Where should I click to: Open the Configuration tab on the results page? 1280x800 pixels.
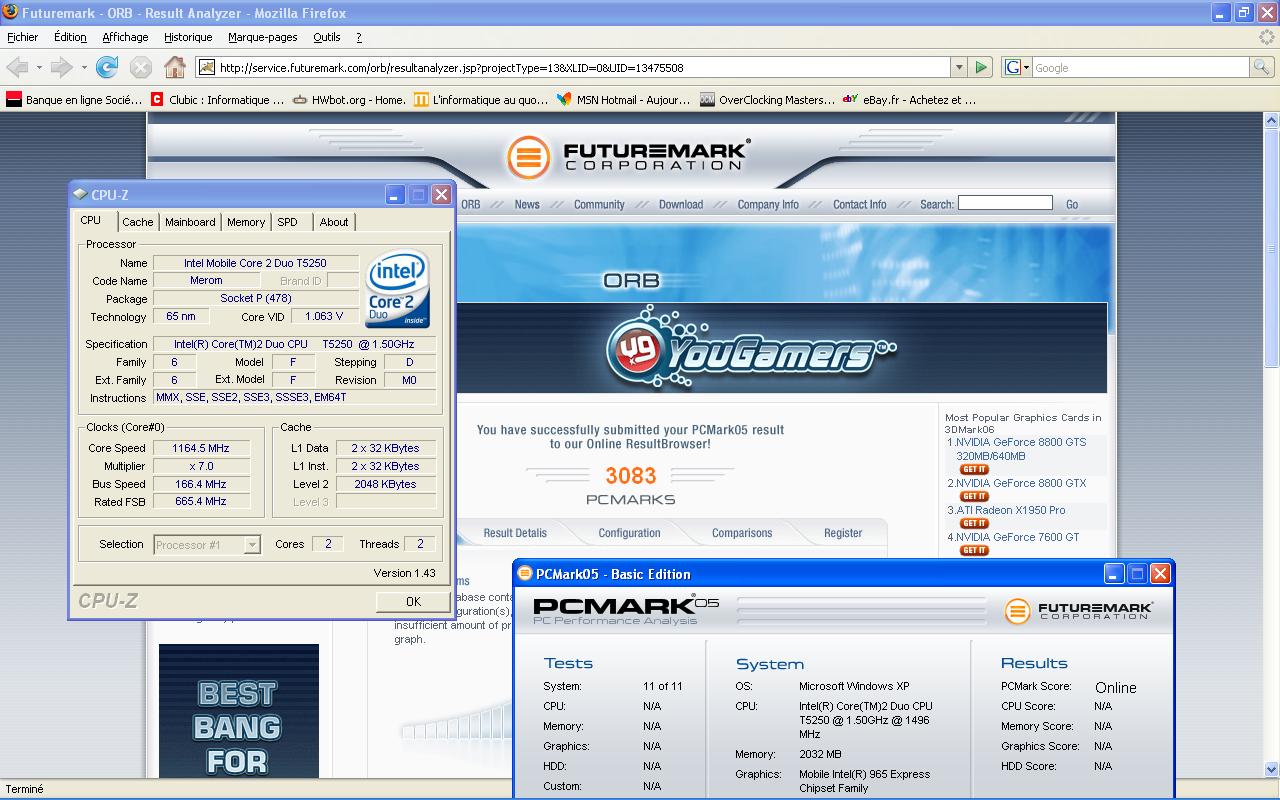pos(629,533)
